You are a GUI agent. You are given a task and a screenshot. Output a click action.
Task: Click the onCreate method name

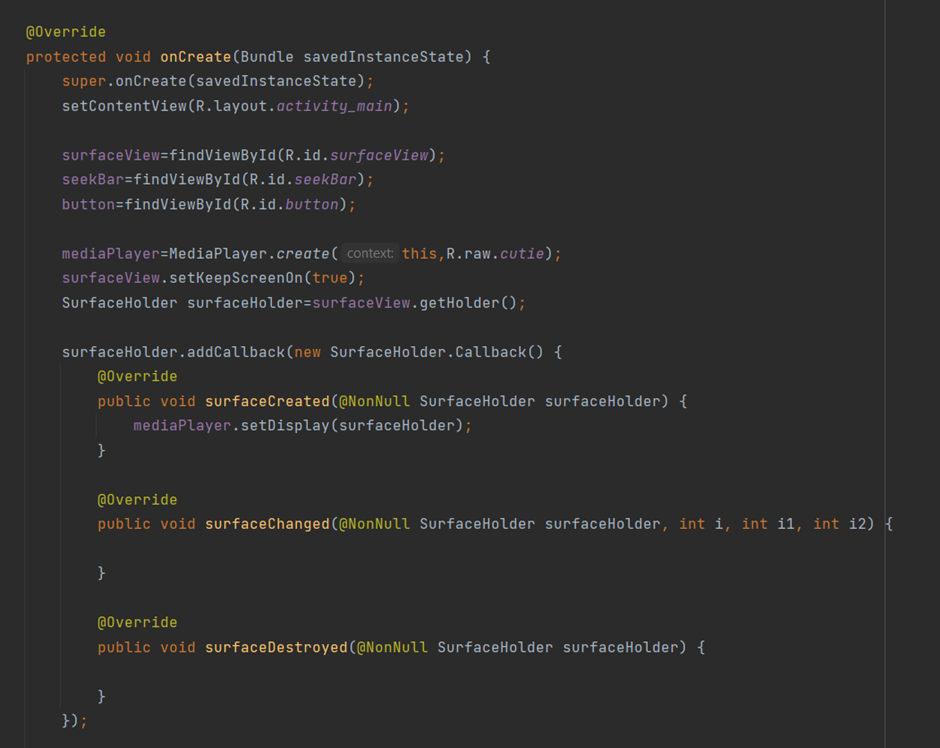coord(196,56)
